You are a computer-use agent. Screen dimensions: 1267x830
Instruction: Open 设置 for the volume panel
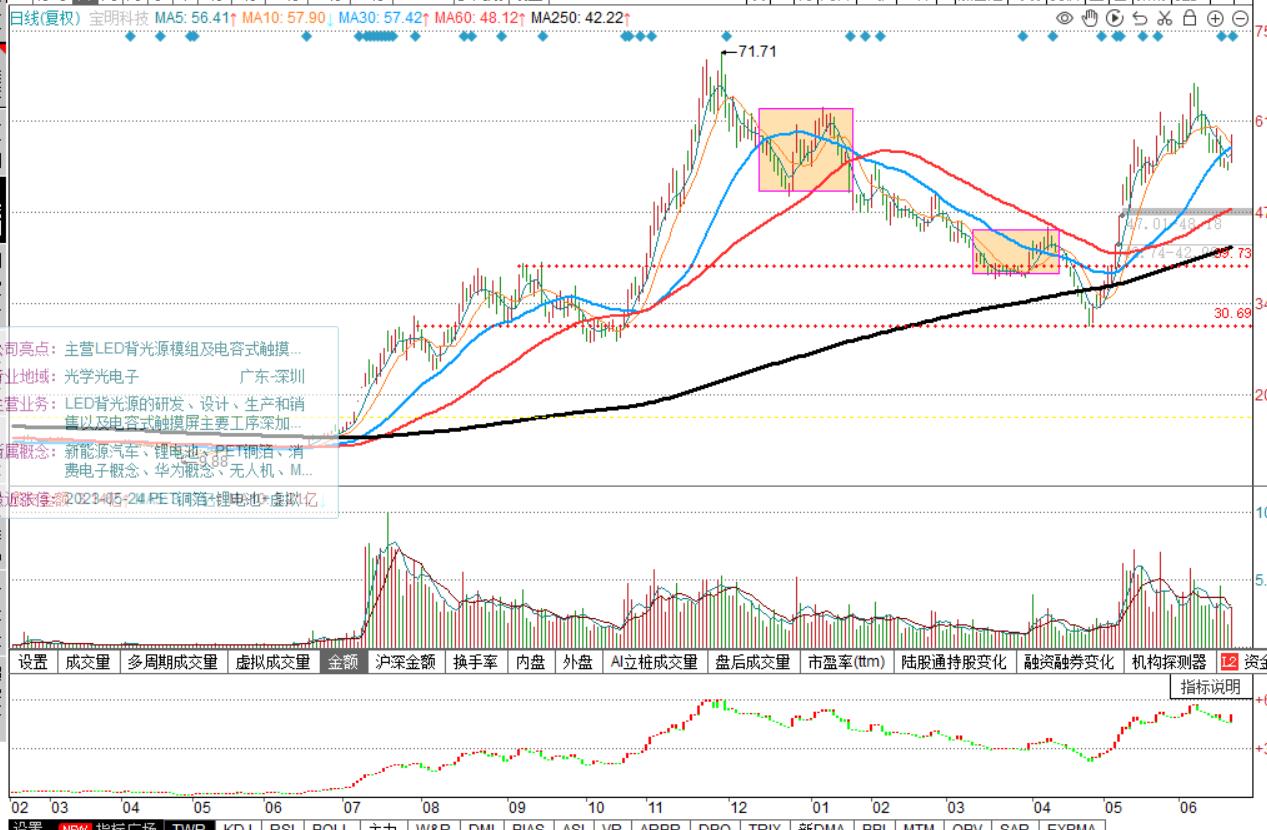[32, 662]
